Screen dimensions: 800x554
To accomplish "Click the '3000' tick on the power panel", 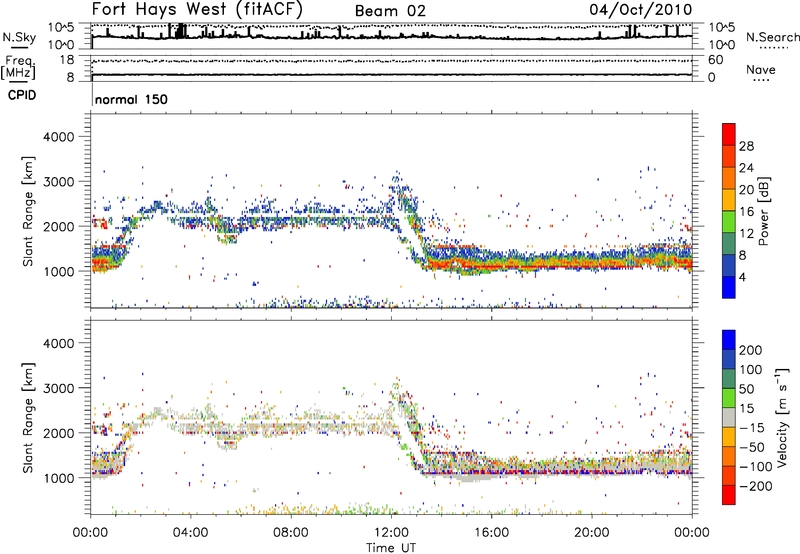I will coord(58,182).
